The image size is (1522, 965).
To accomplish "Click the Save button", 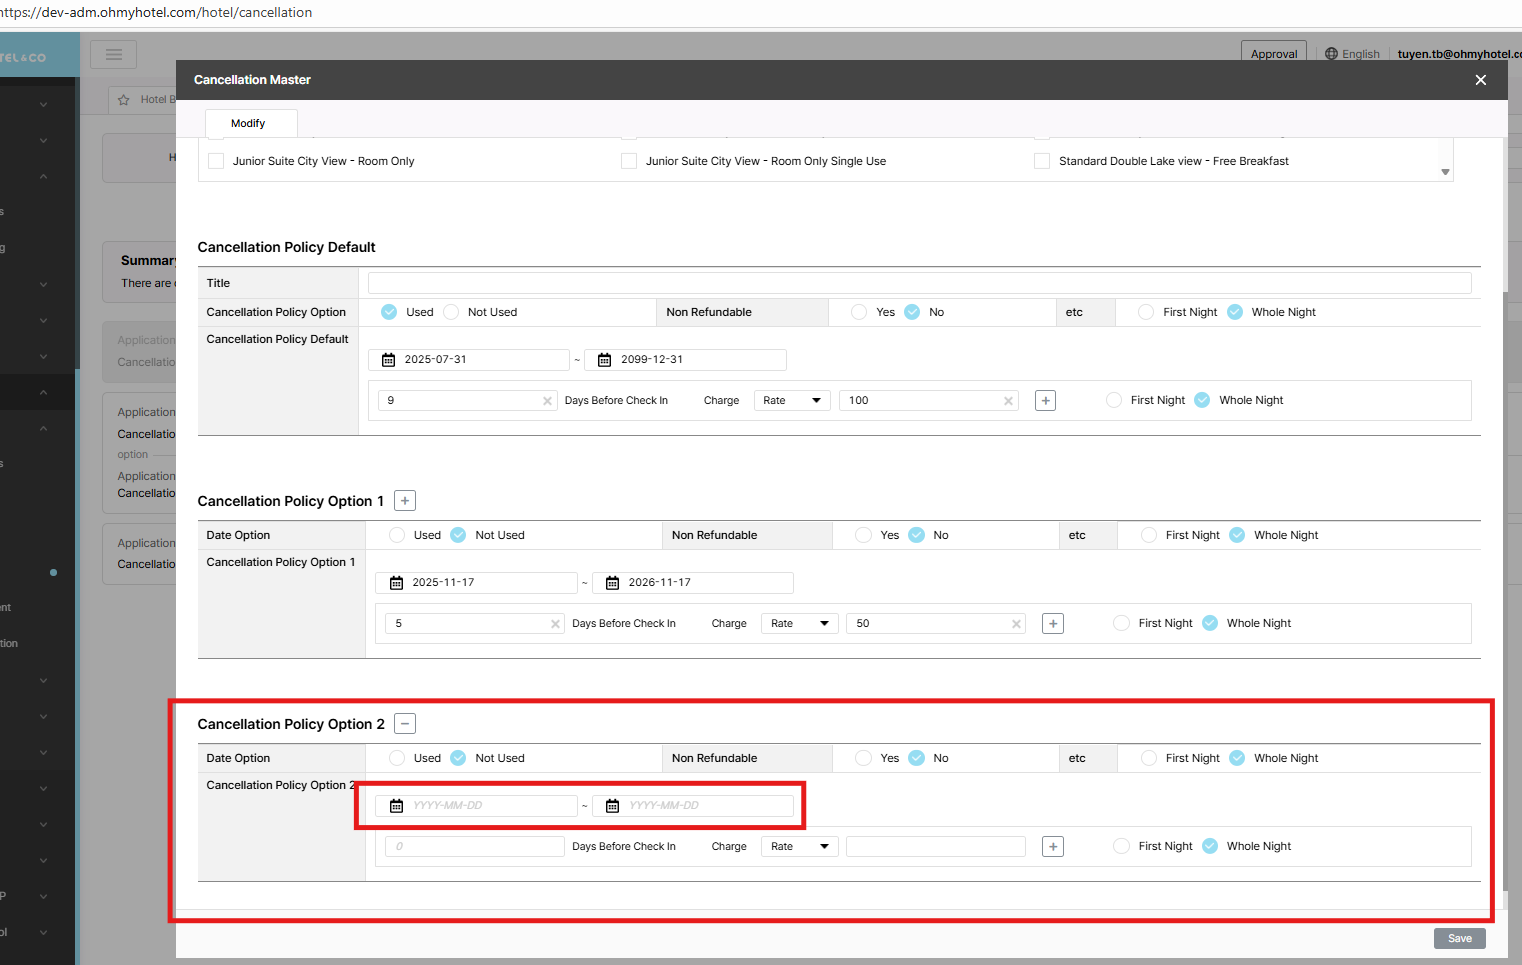I will [x=1459, y=938].
